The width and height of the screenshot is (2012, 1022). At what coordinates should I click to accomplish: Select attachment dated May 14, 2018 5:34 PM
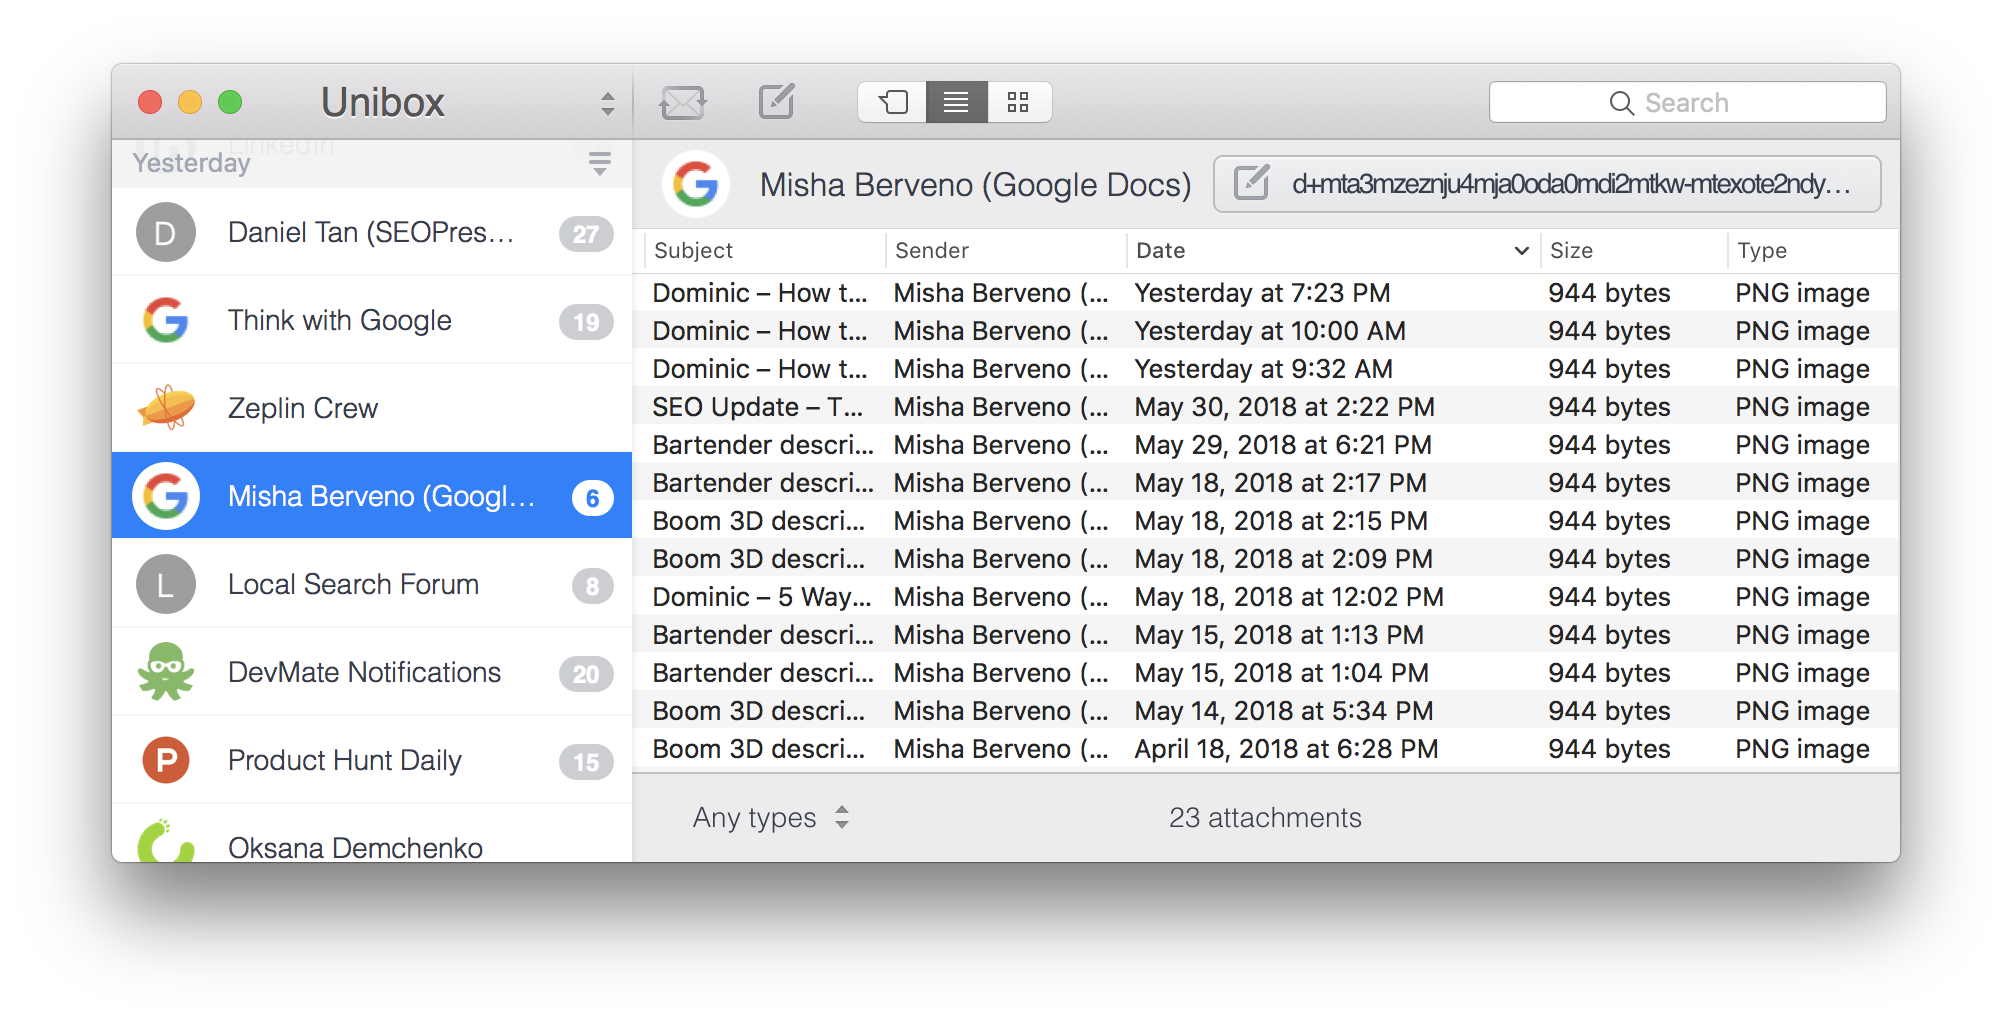pos(1266,711)
